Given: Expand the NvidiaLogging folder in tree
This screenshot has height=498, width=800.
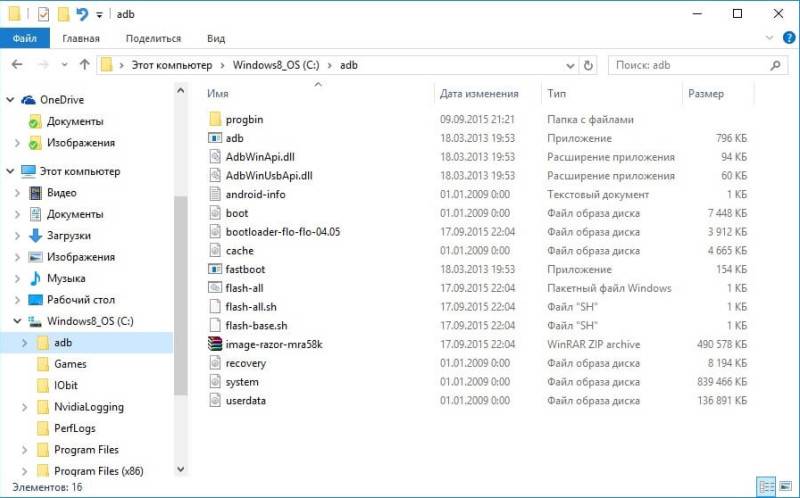Looking at the screenshot, I should click(x=24, y=407).
